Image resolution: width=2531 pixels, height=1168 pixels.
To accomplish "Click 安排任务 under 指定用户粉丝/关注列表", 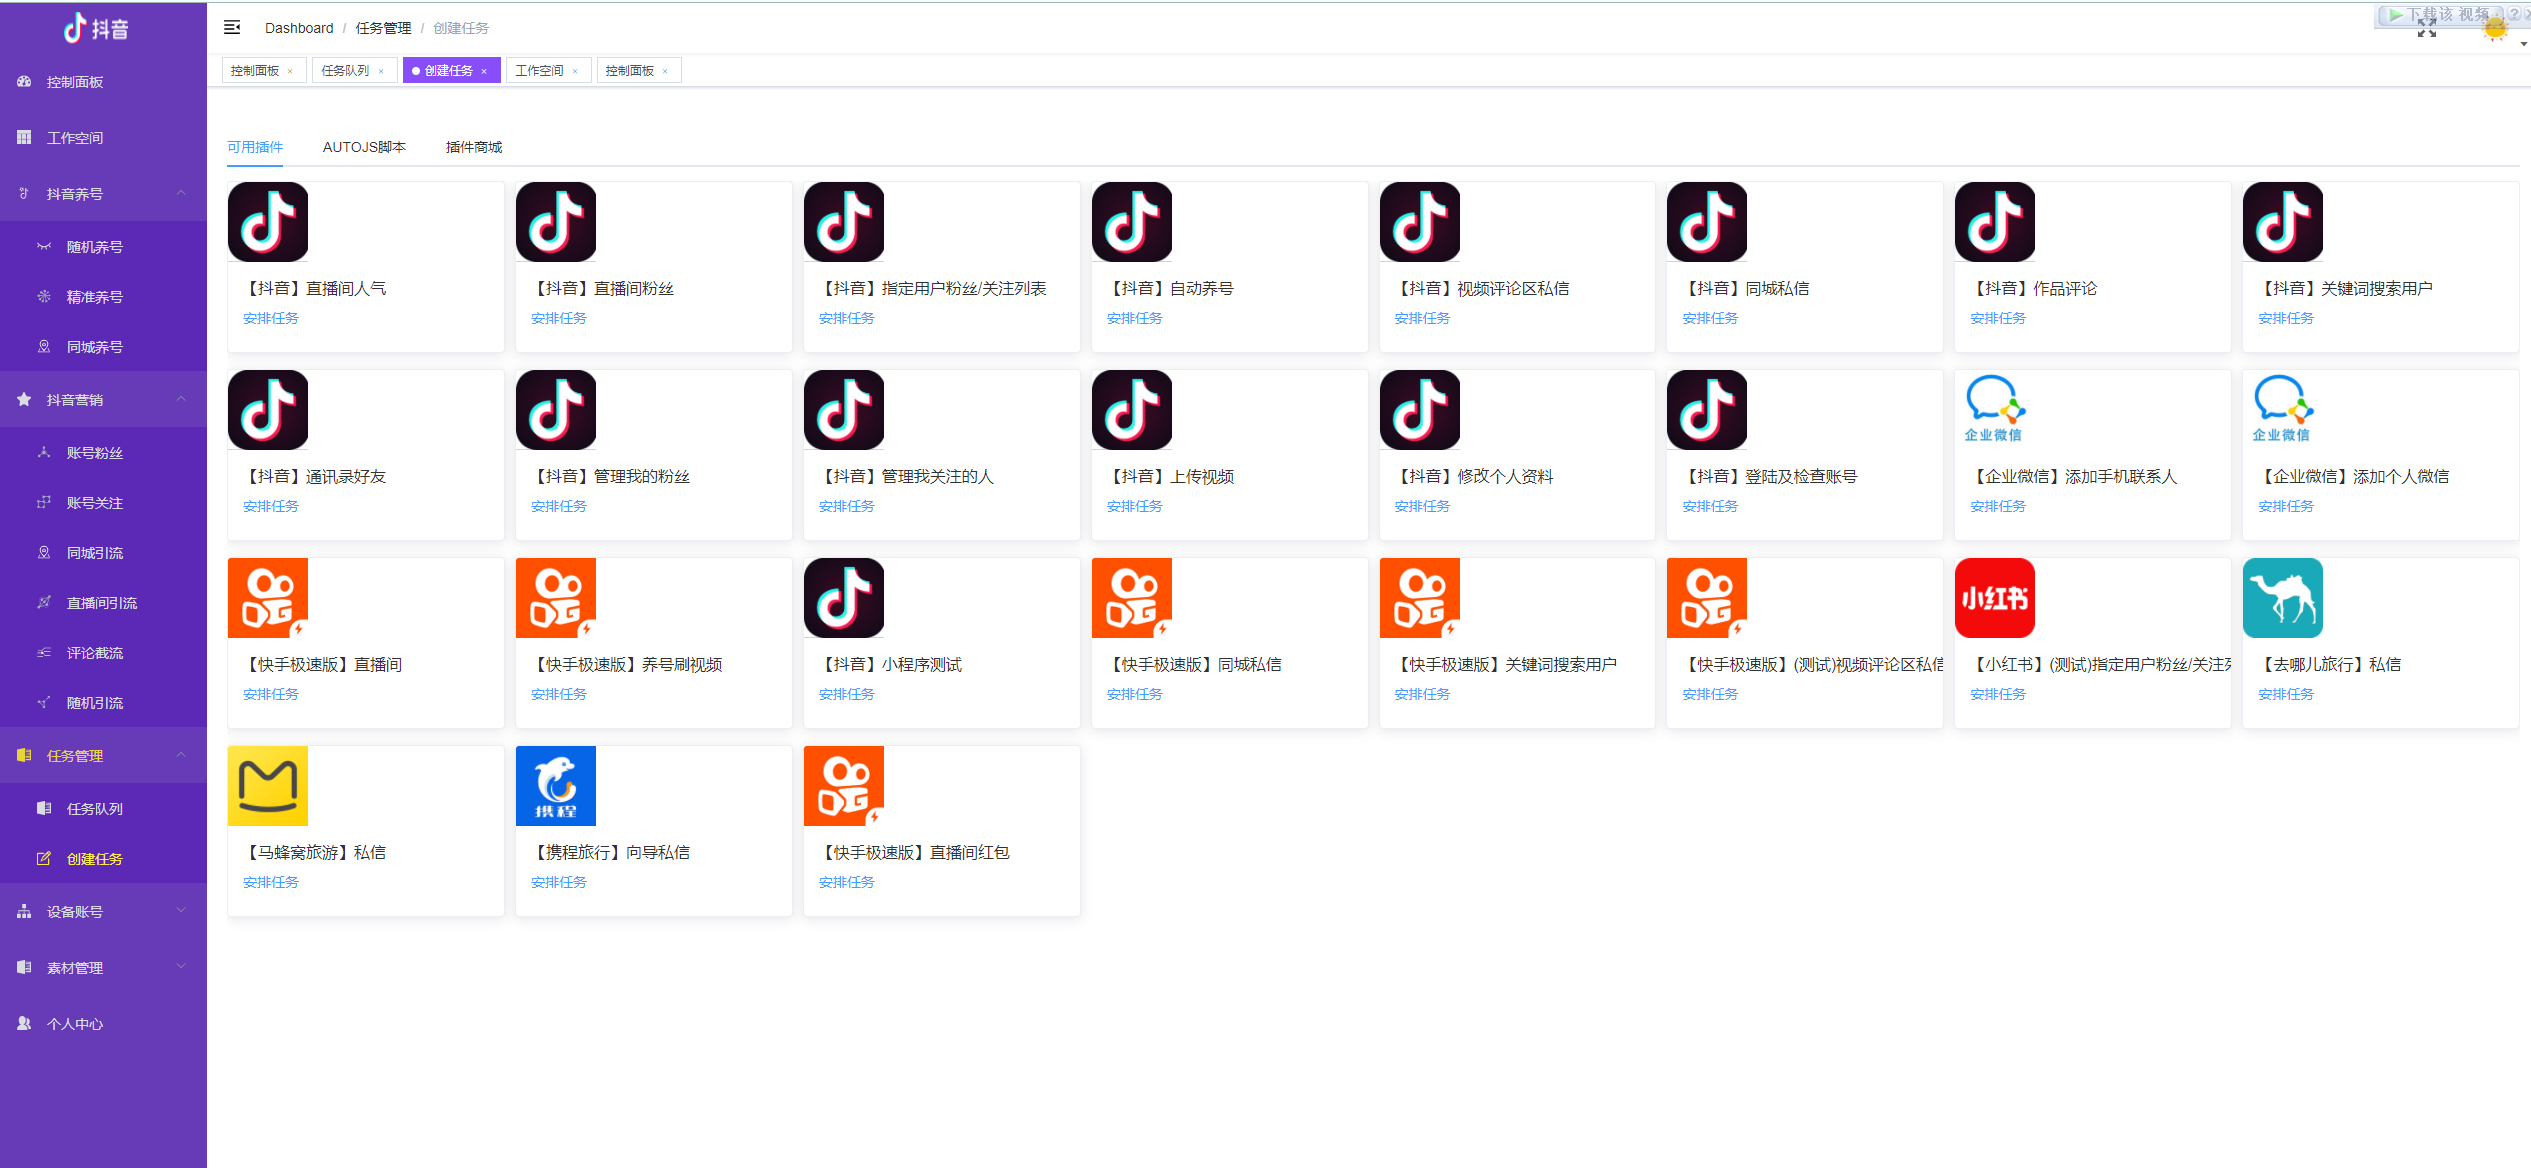I will (x=847, y=318).
